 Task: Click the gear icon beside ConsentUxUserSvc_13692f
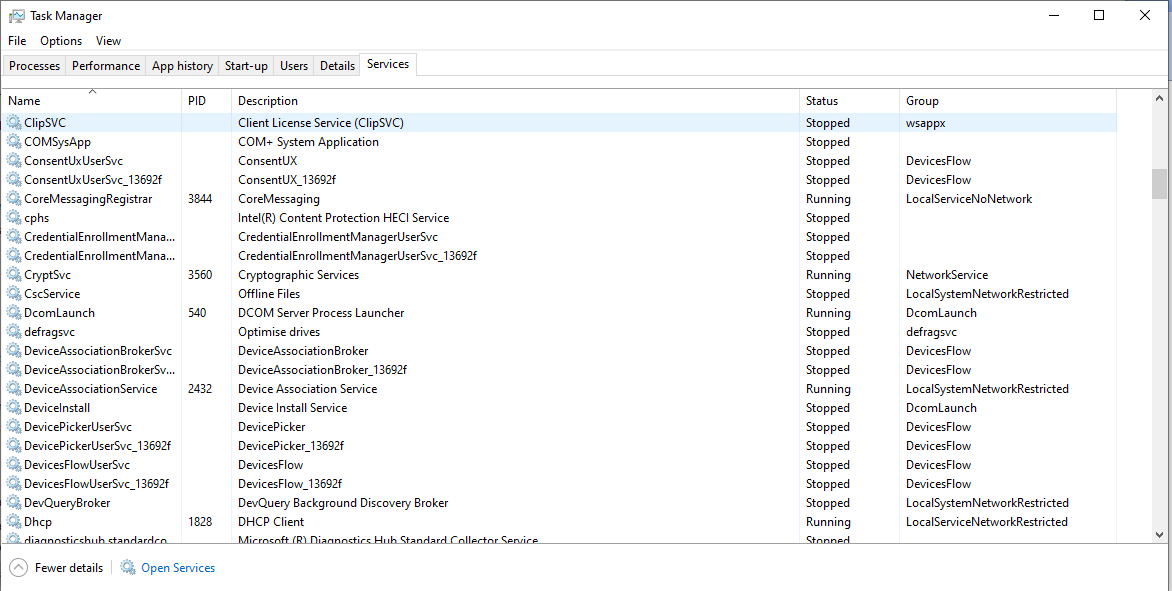click(x=13, y=179)
